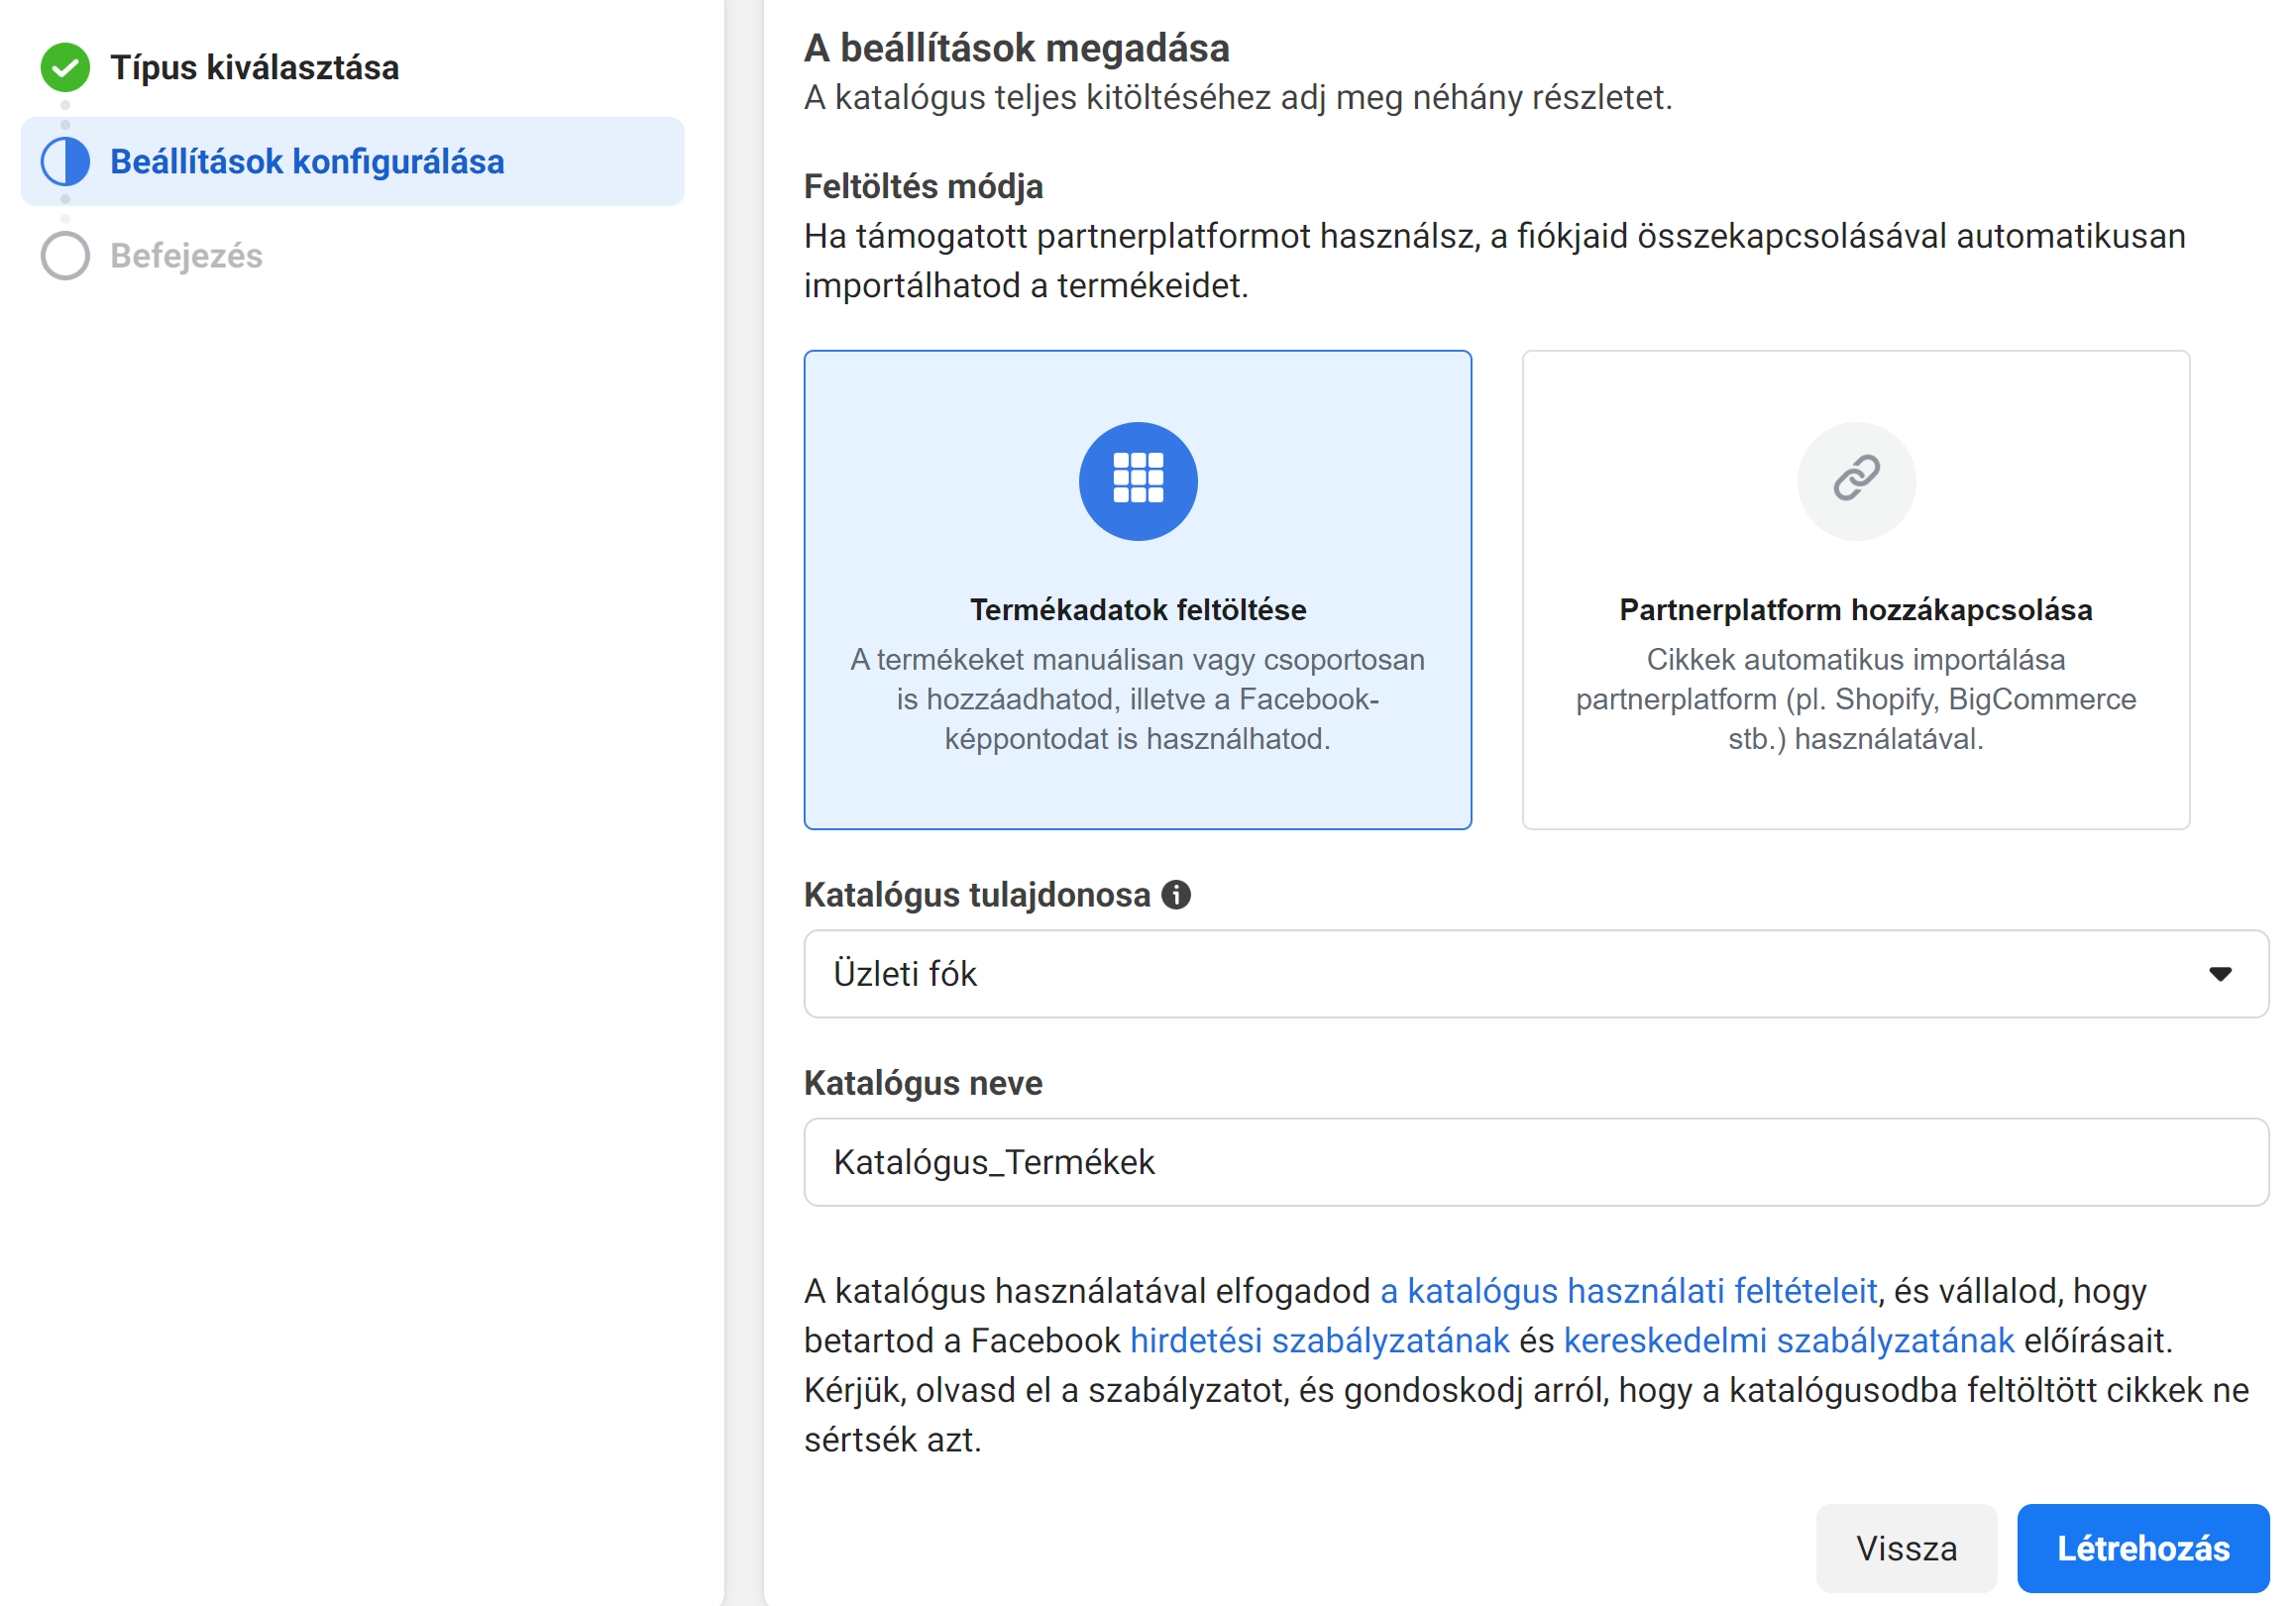This screenshot has height=1606, width=2296.
Task: Select the Befejezés step label
Action: [186, 256]
